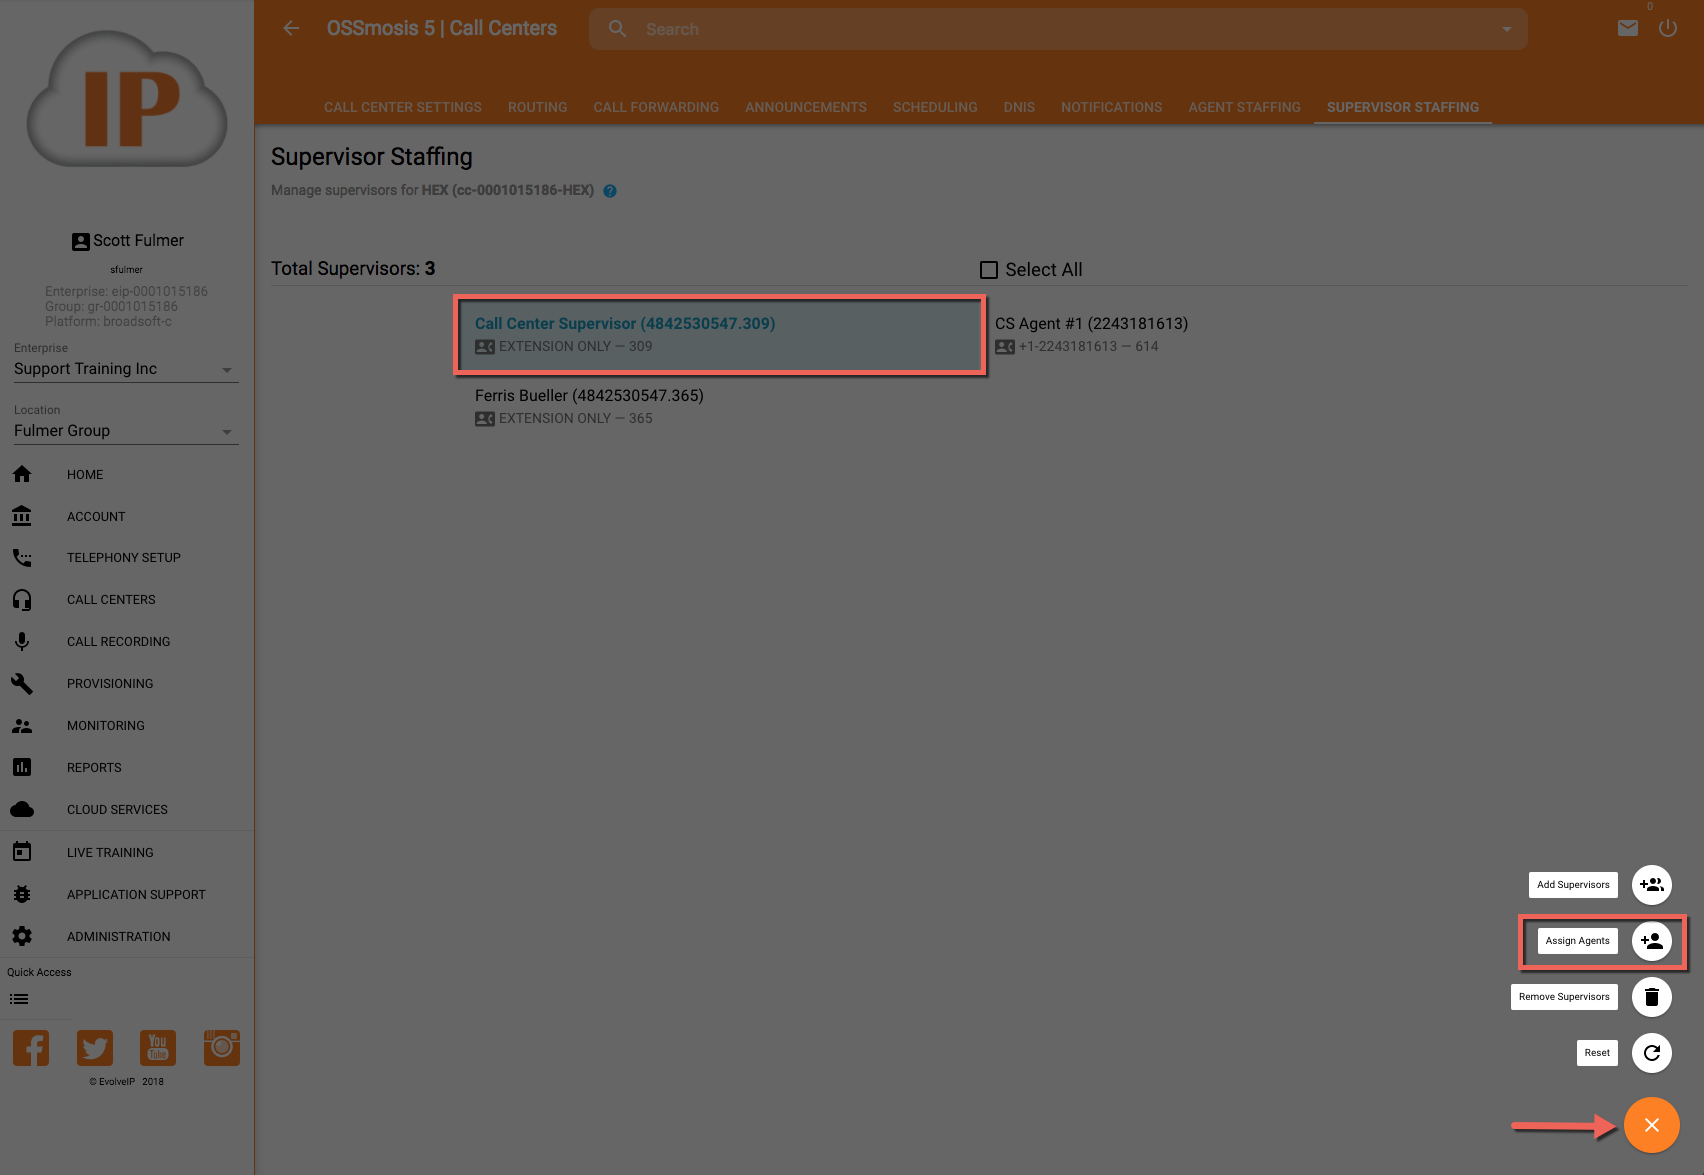Close the orange floating action menu
This screenshot has width=1704, height=1175.
(x=1651, y=1125)
